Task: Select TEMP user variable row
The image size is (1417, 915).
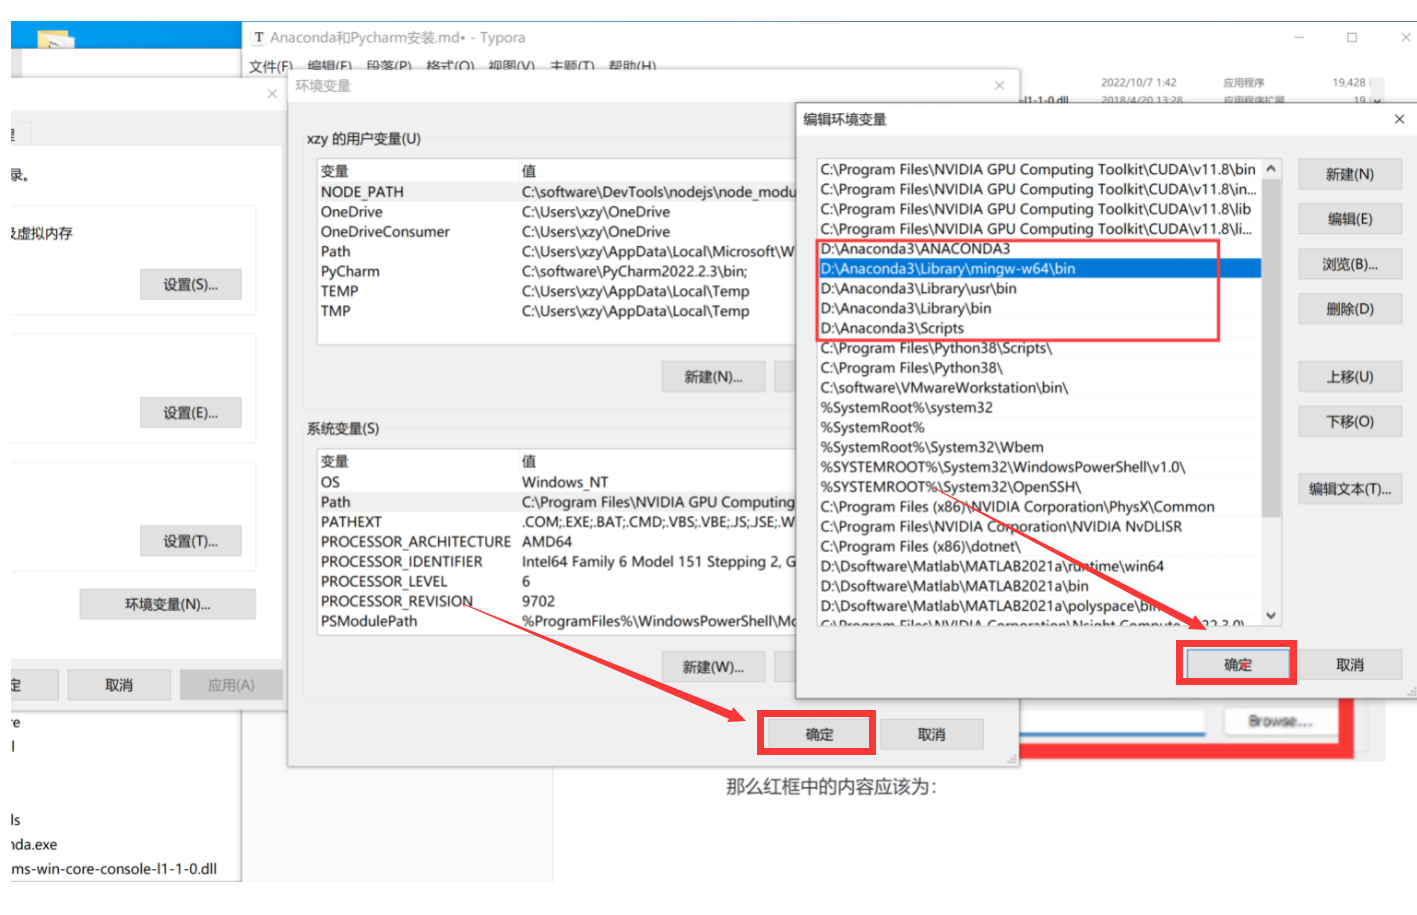Action: coord(558,291)
